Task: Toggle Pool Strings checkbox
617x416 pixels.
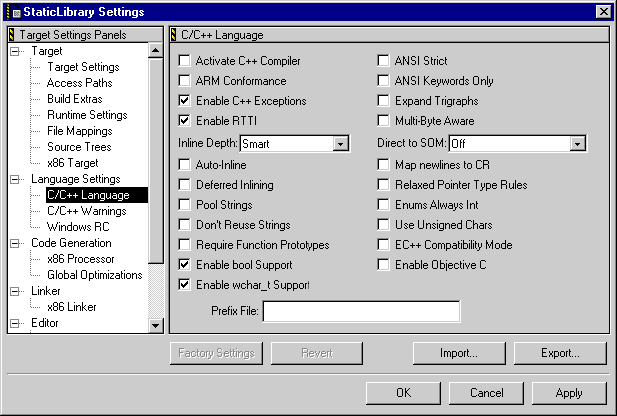Action: (184, 205)
